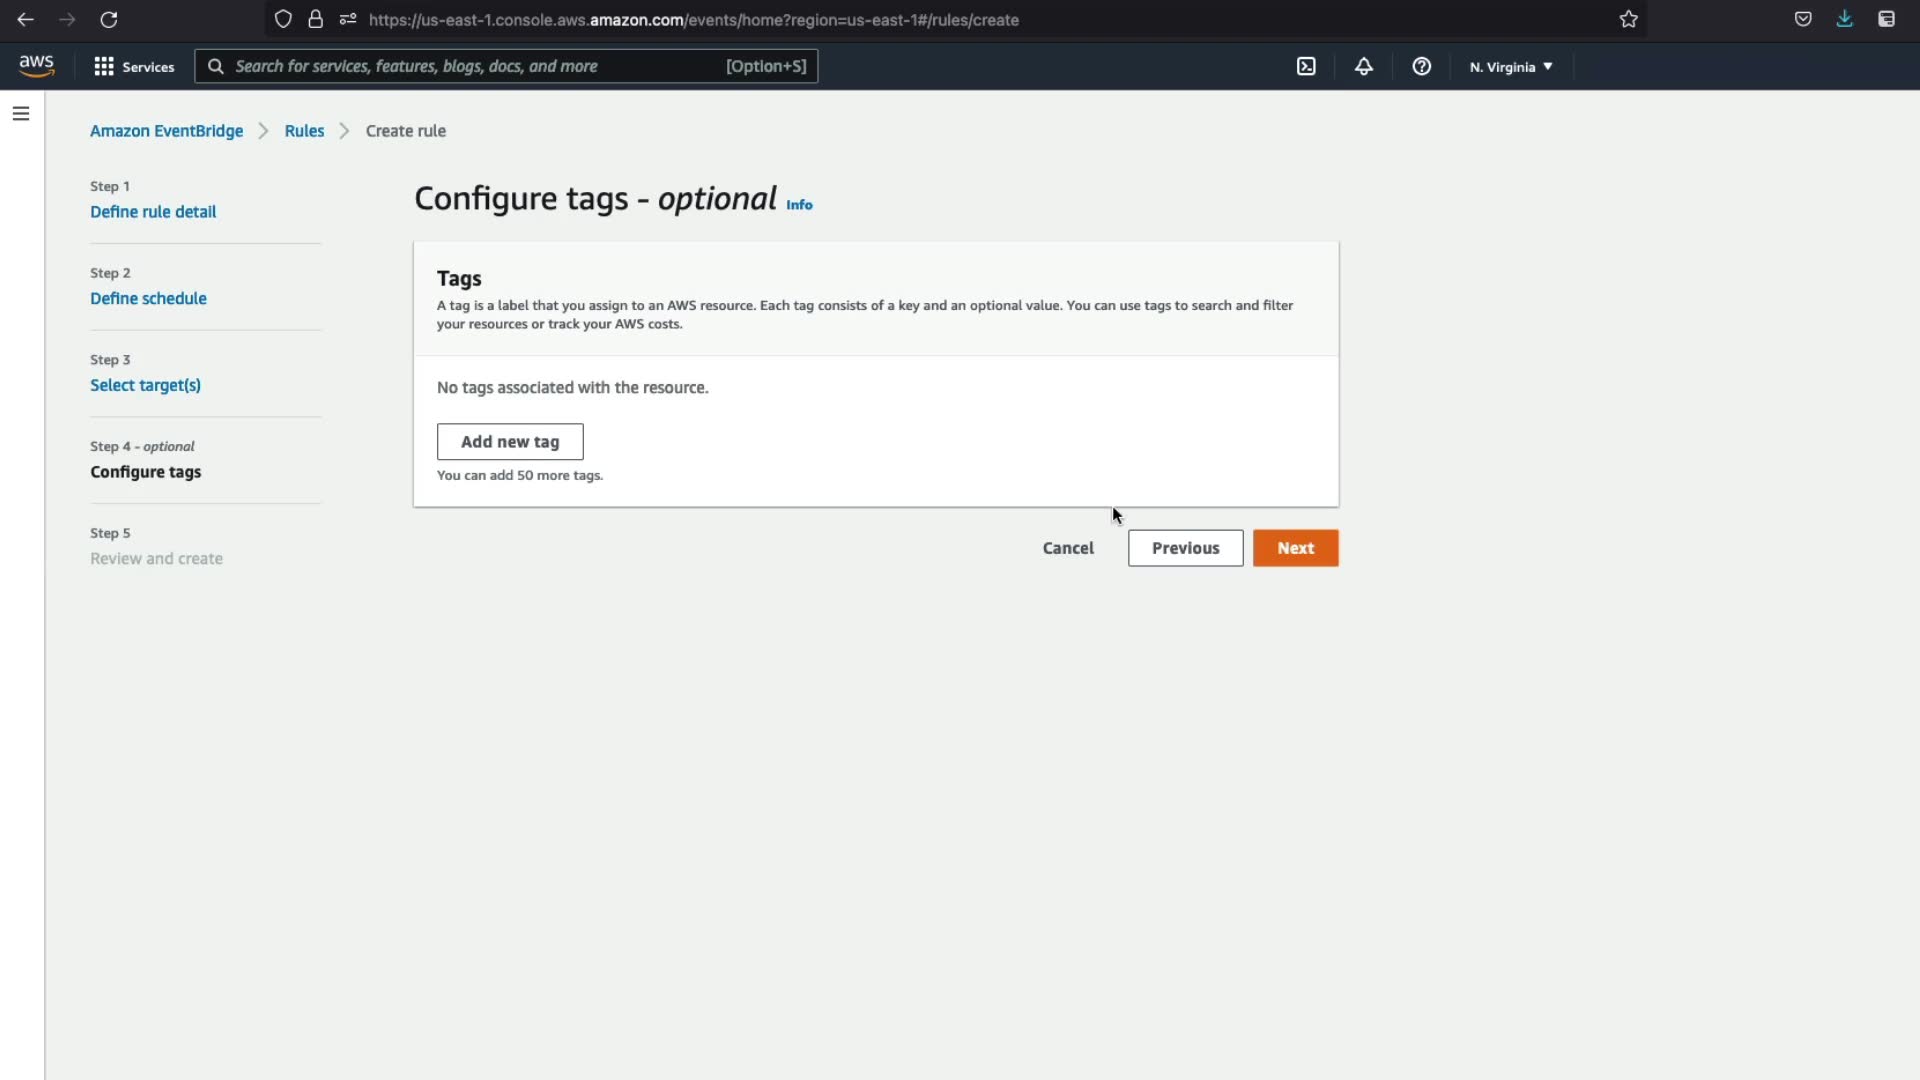Reload the browser page
This screenshot has width=1920, height=1080.
pyautogui.click(x=109, y=19)
